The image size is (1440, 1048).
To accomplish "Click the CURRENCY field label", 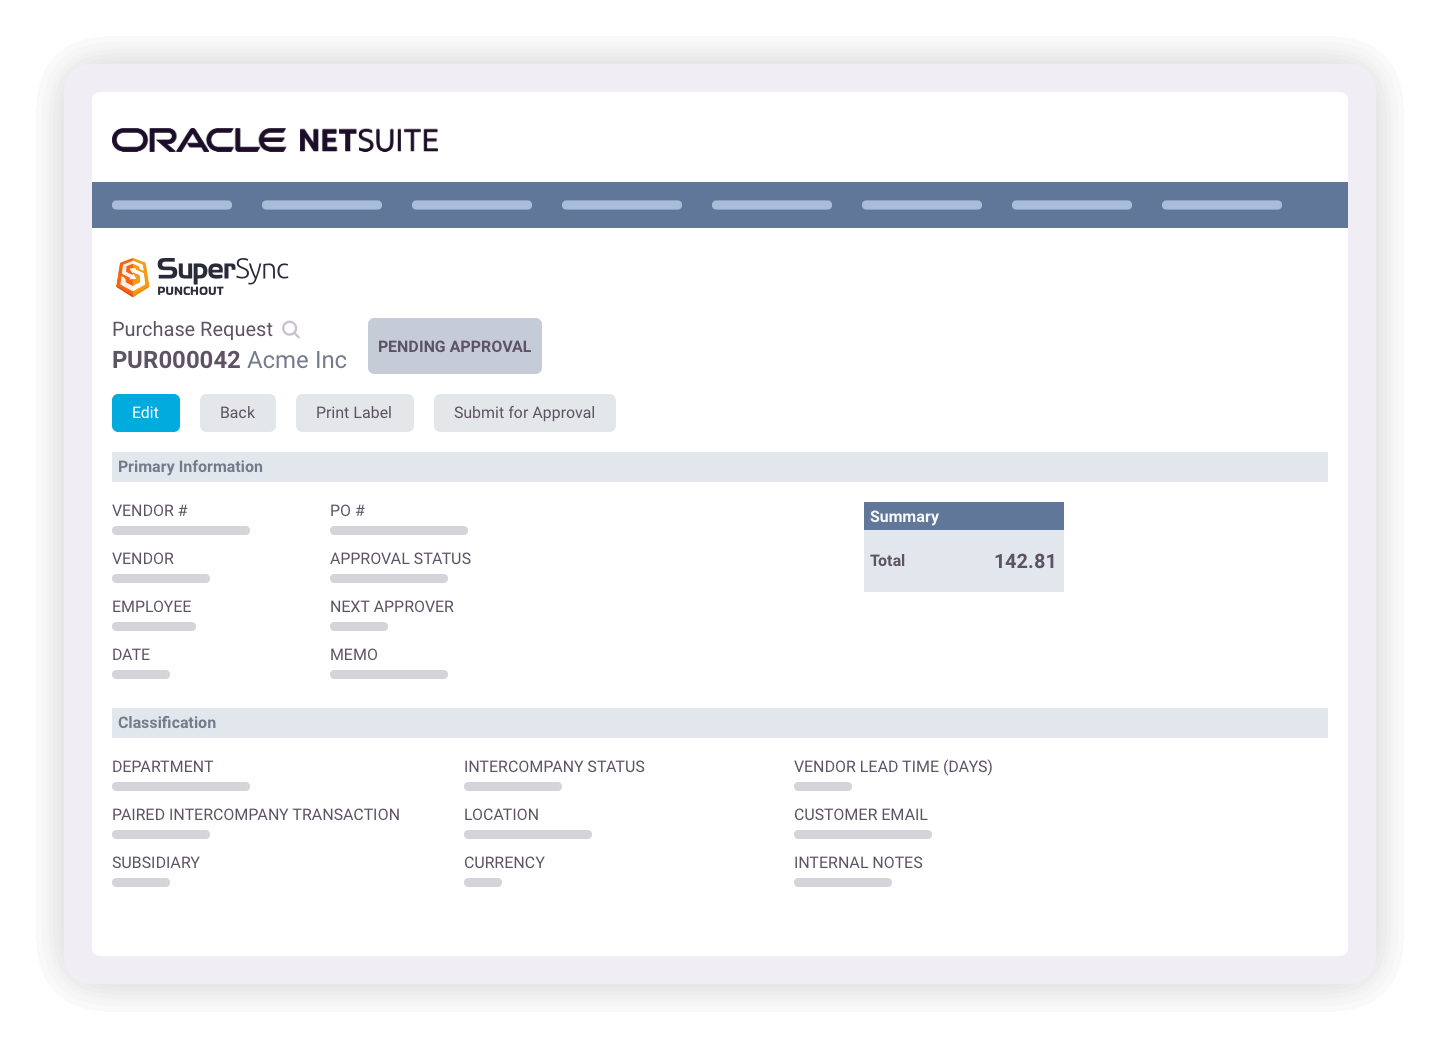I will point(505,863).
